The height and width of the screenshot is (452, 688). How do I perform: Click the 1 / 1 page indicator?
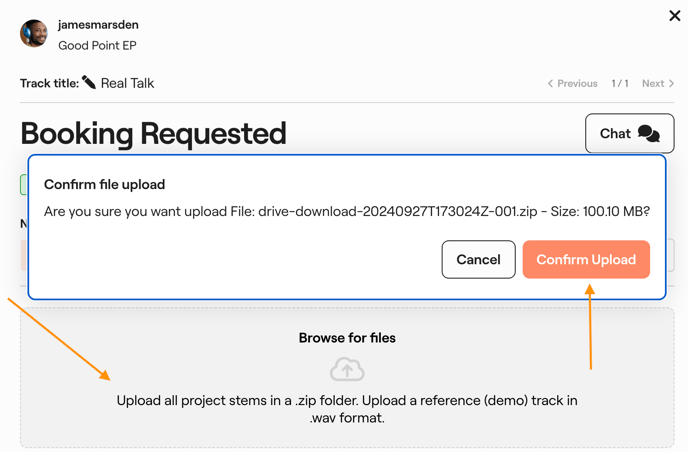tap(620, 84)
